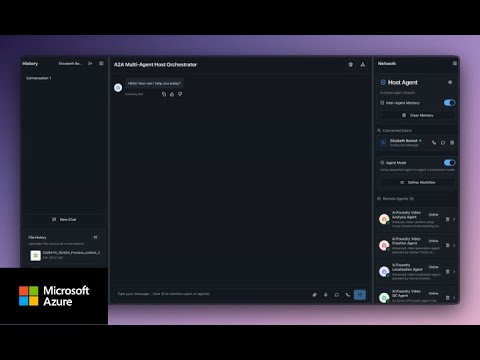Send the message with the blue send button
This screenshot has height=360, width=480.
360,295
